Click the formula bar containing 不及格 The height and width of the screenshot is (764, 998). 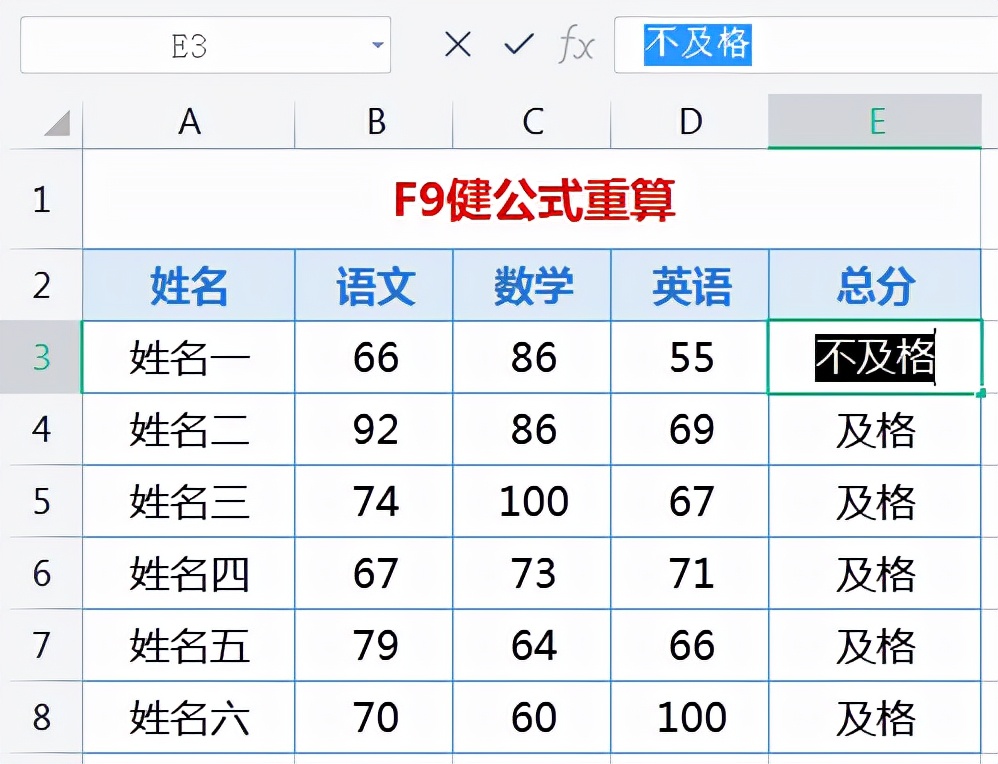700,44
